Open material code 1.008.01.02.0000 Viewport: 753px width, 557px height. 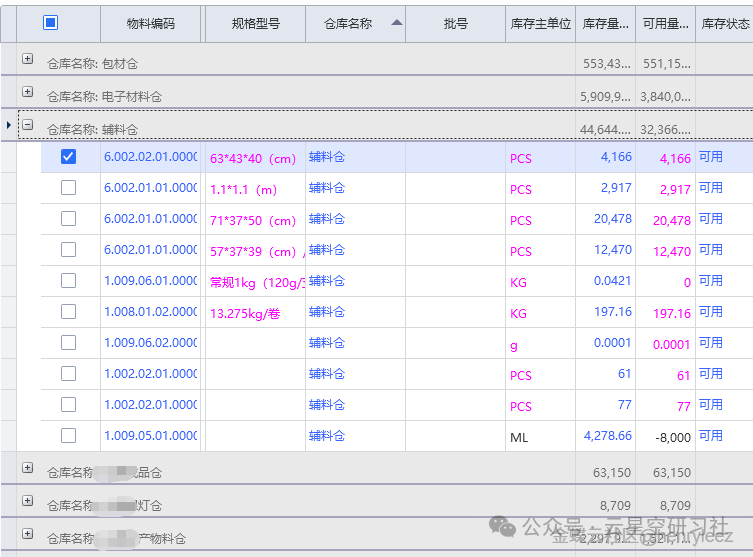coord(151,312)
